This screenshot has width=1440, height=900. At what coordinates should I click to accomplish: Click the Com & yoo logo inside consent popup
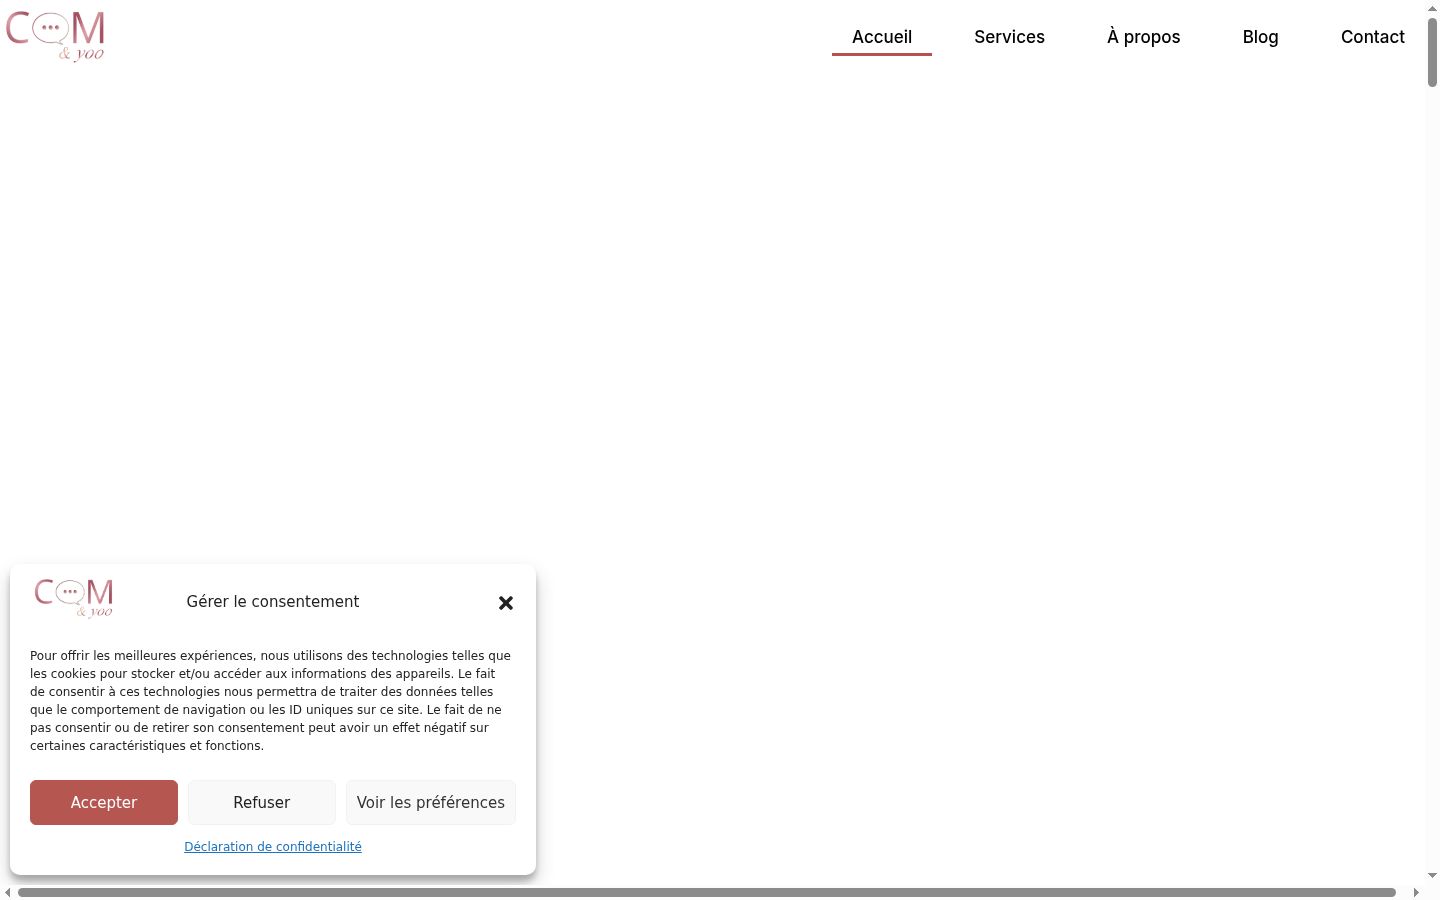[x=74, y=598]
